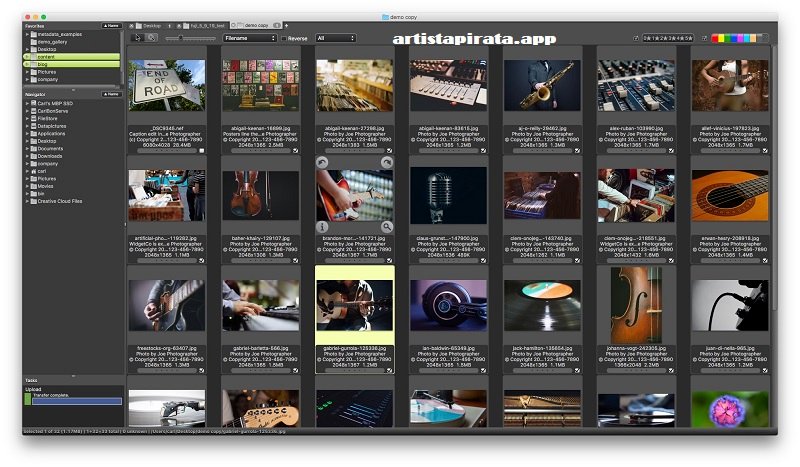Click the Name sort button in Favorites
Viewport: 800px width, 467px height.
[x=111, y=26]
